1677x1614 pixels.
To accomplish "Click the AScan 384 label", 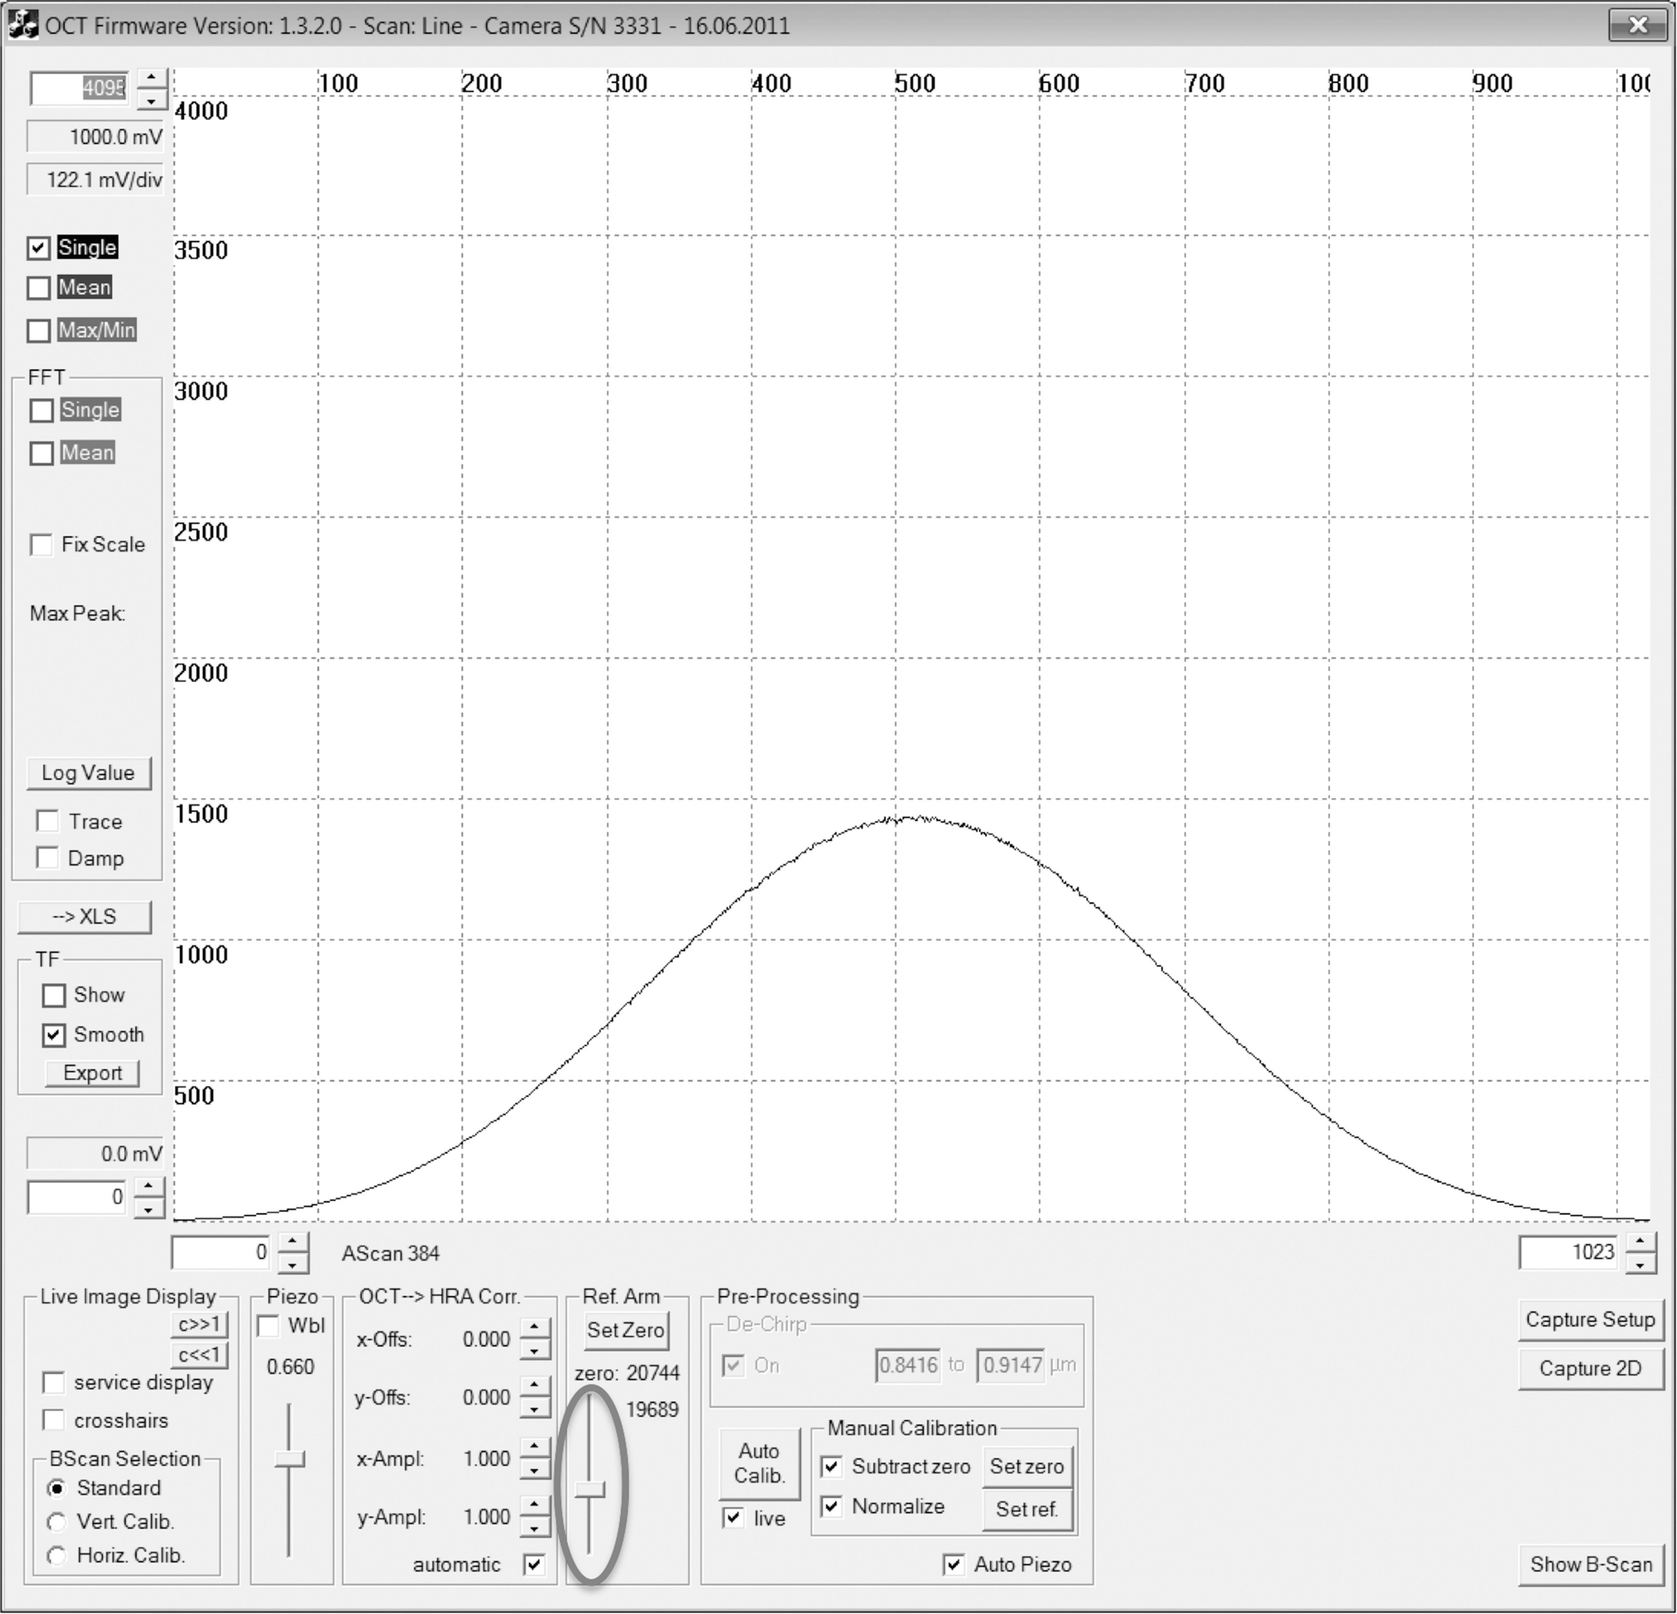I will click(x=391, y=1254).
